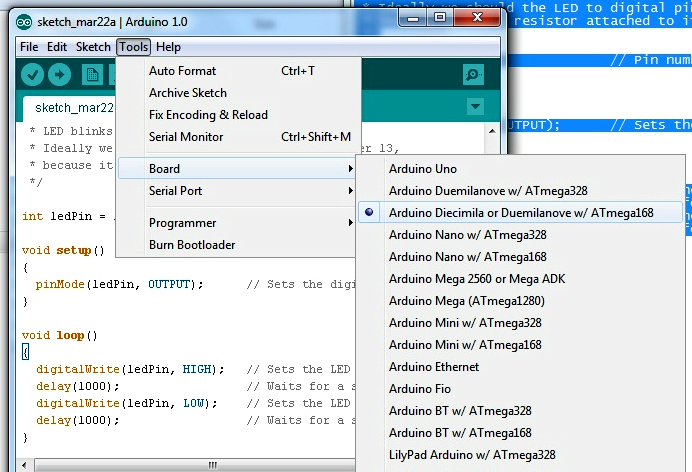Select Arduino Mini w/ ATmega168
The width and height of the screenshot is (692, 472).
click(520, 345)
